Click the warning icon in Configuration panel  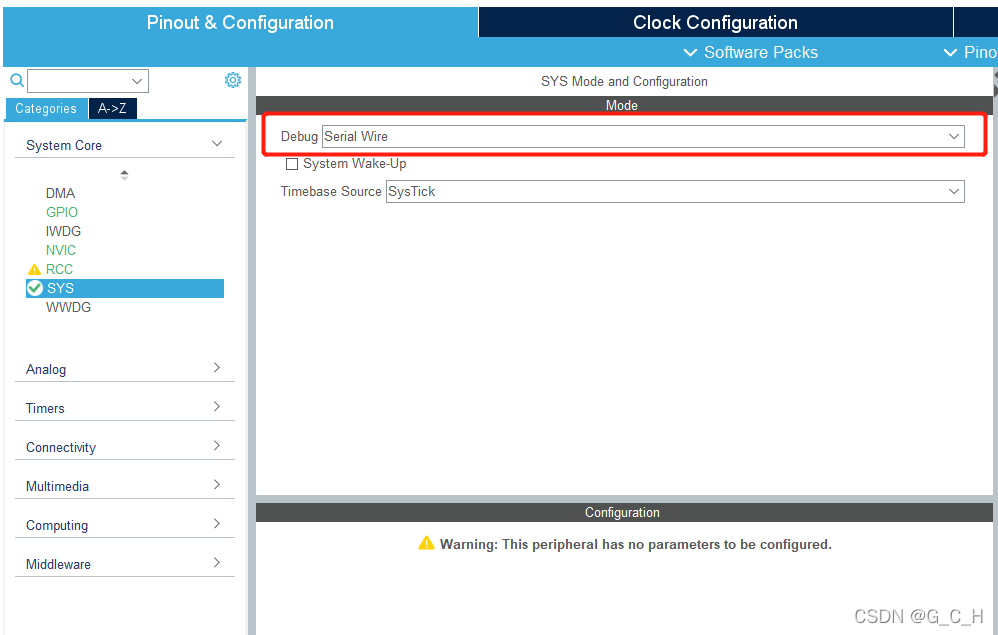tap(426, 543)
